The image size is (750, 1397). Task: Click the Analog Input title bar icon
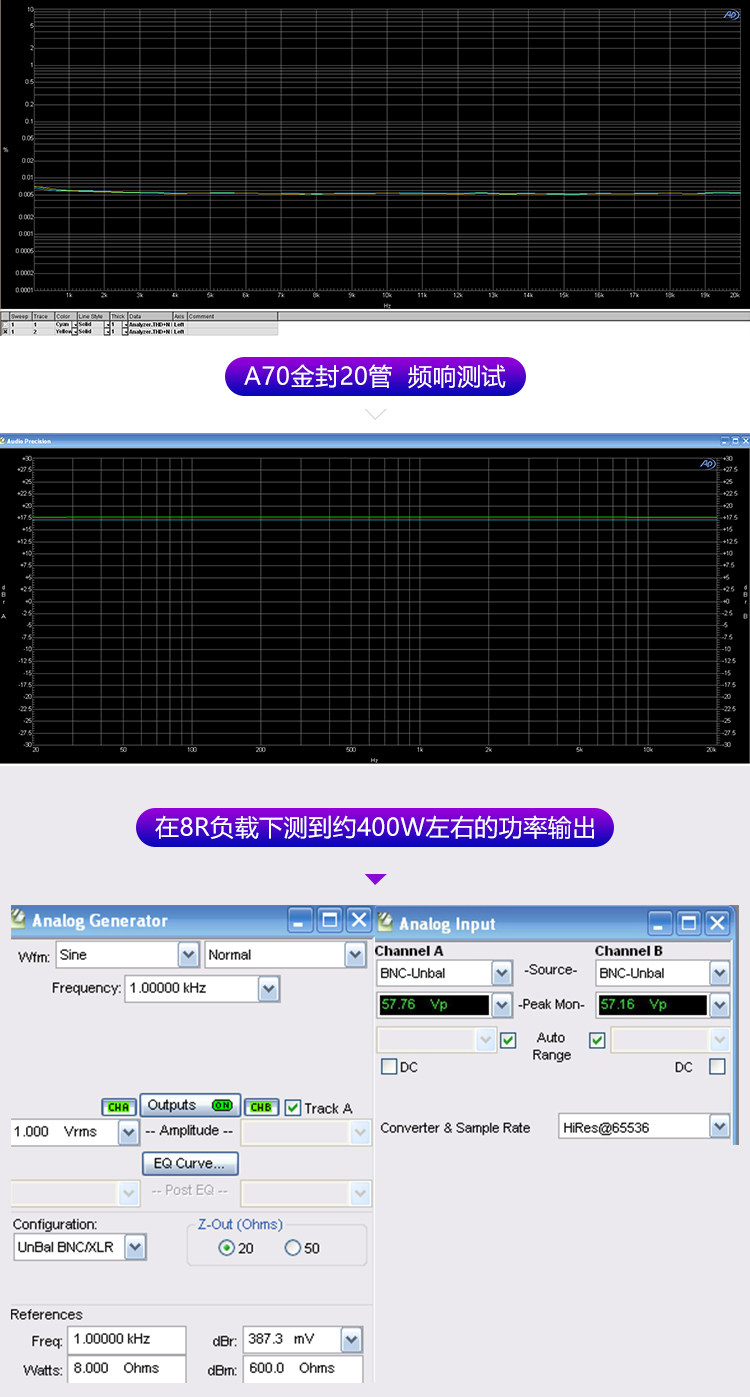pyautogui.click(x=386, y=923)
